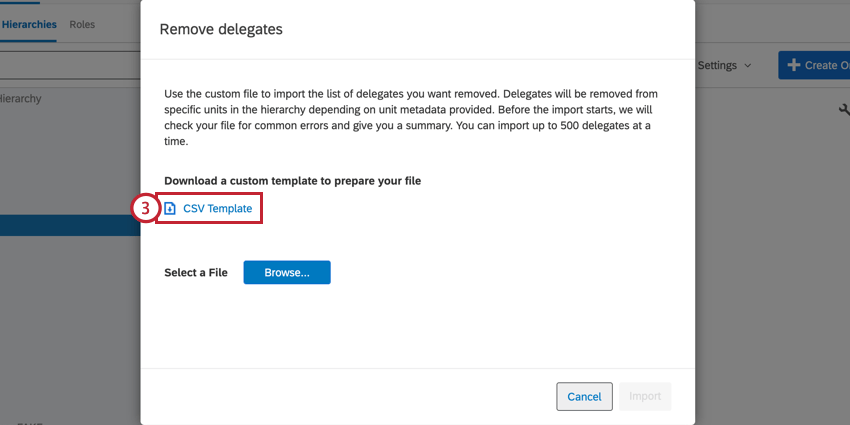Click the wrench tools icon

click(x=843, y=110)
